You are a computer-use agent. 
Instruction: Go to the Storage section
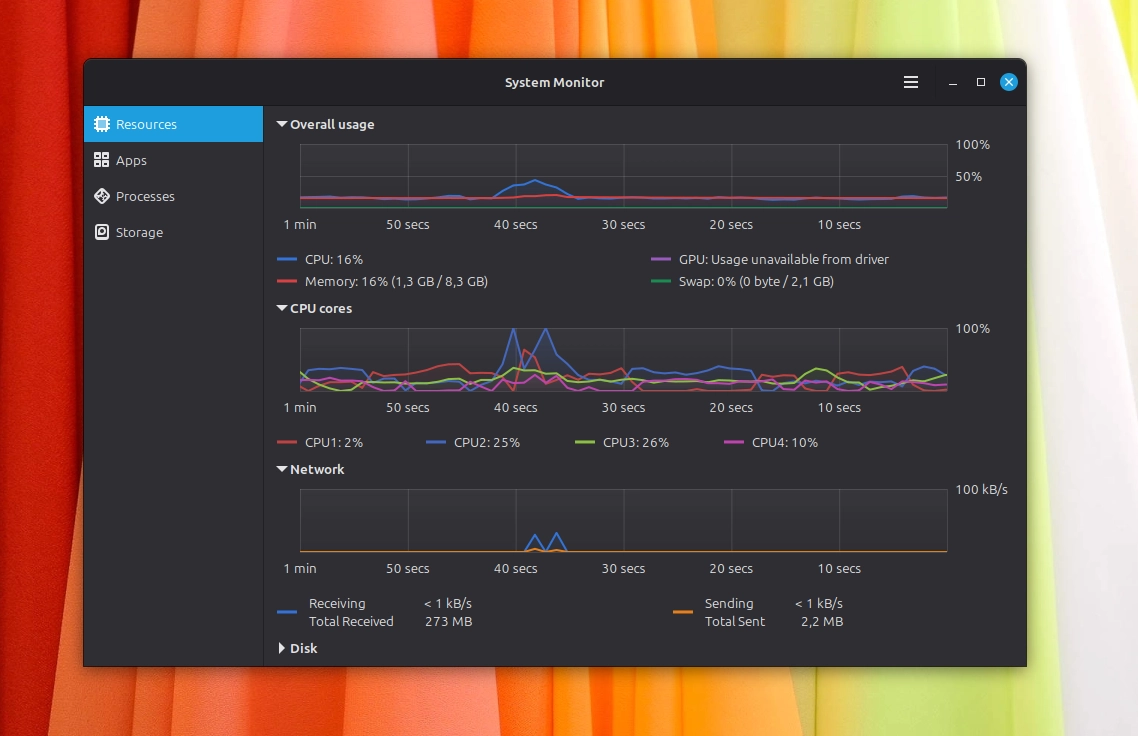pos(173,232)
